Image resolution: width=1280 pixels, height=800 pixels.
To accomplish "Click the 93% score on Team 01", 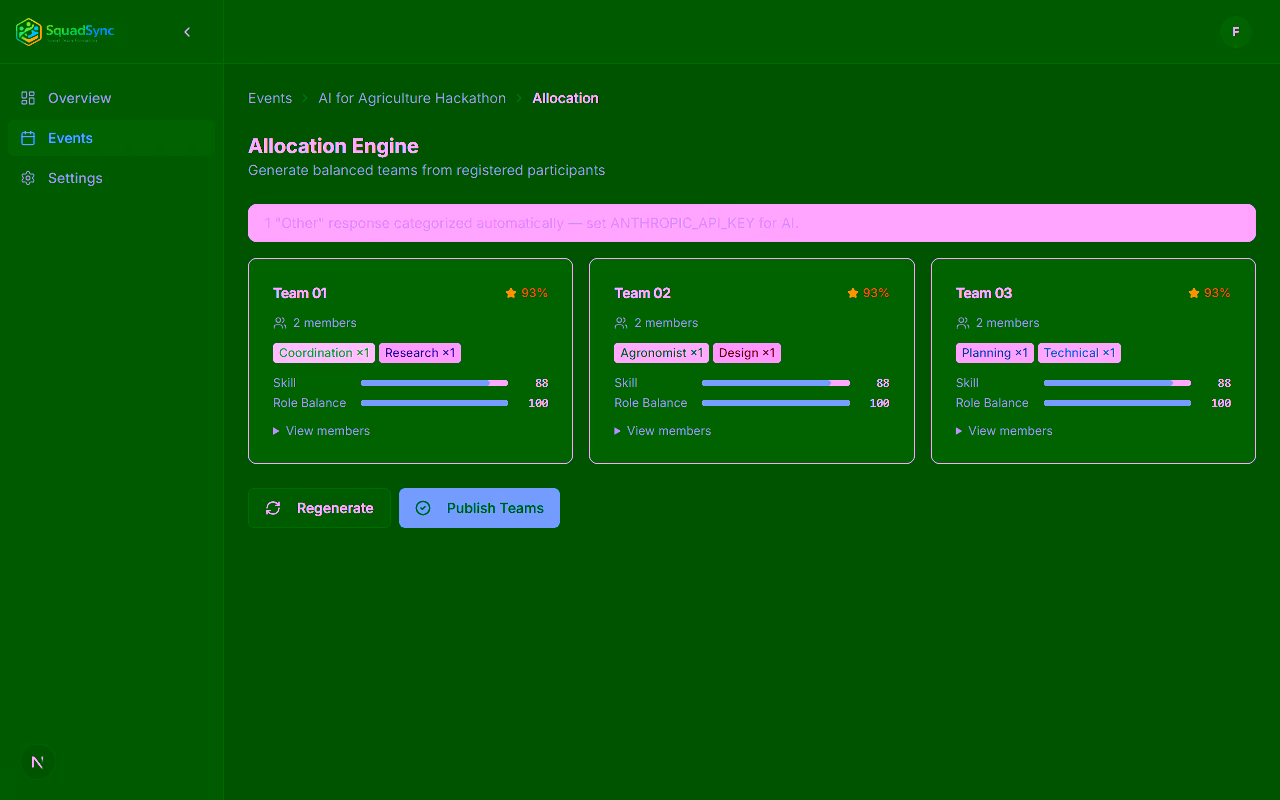I will point(535,293).
